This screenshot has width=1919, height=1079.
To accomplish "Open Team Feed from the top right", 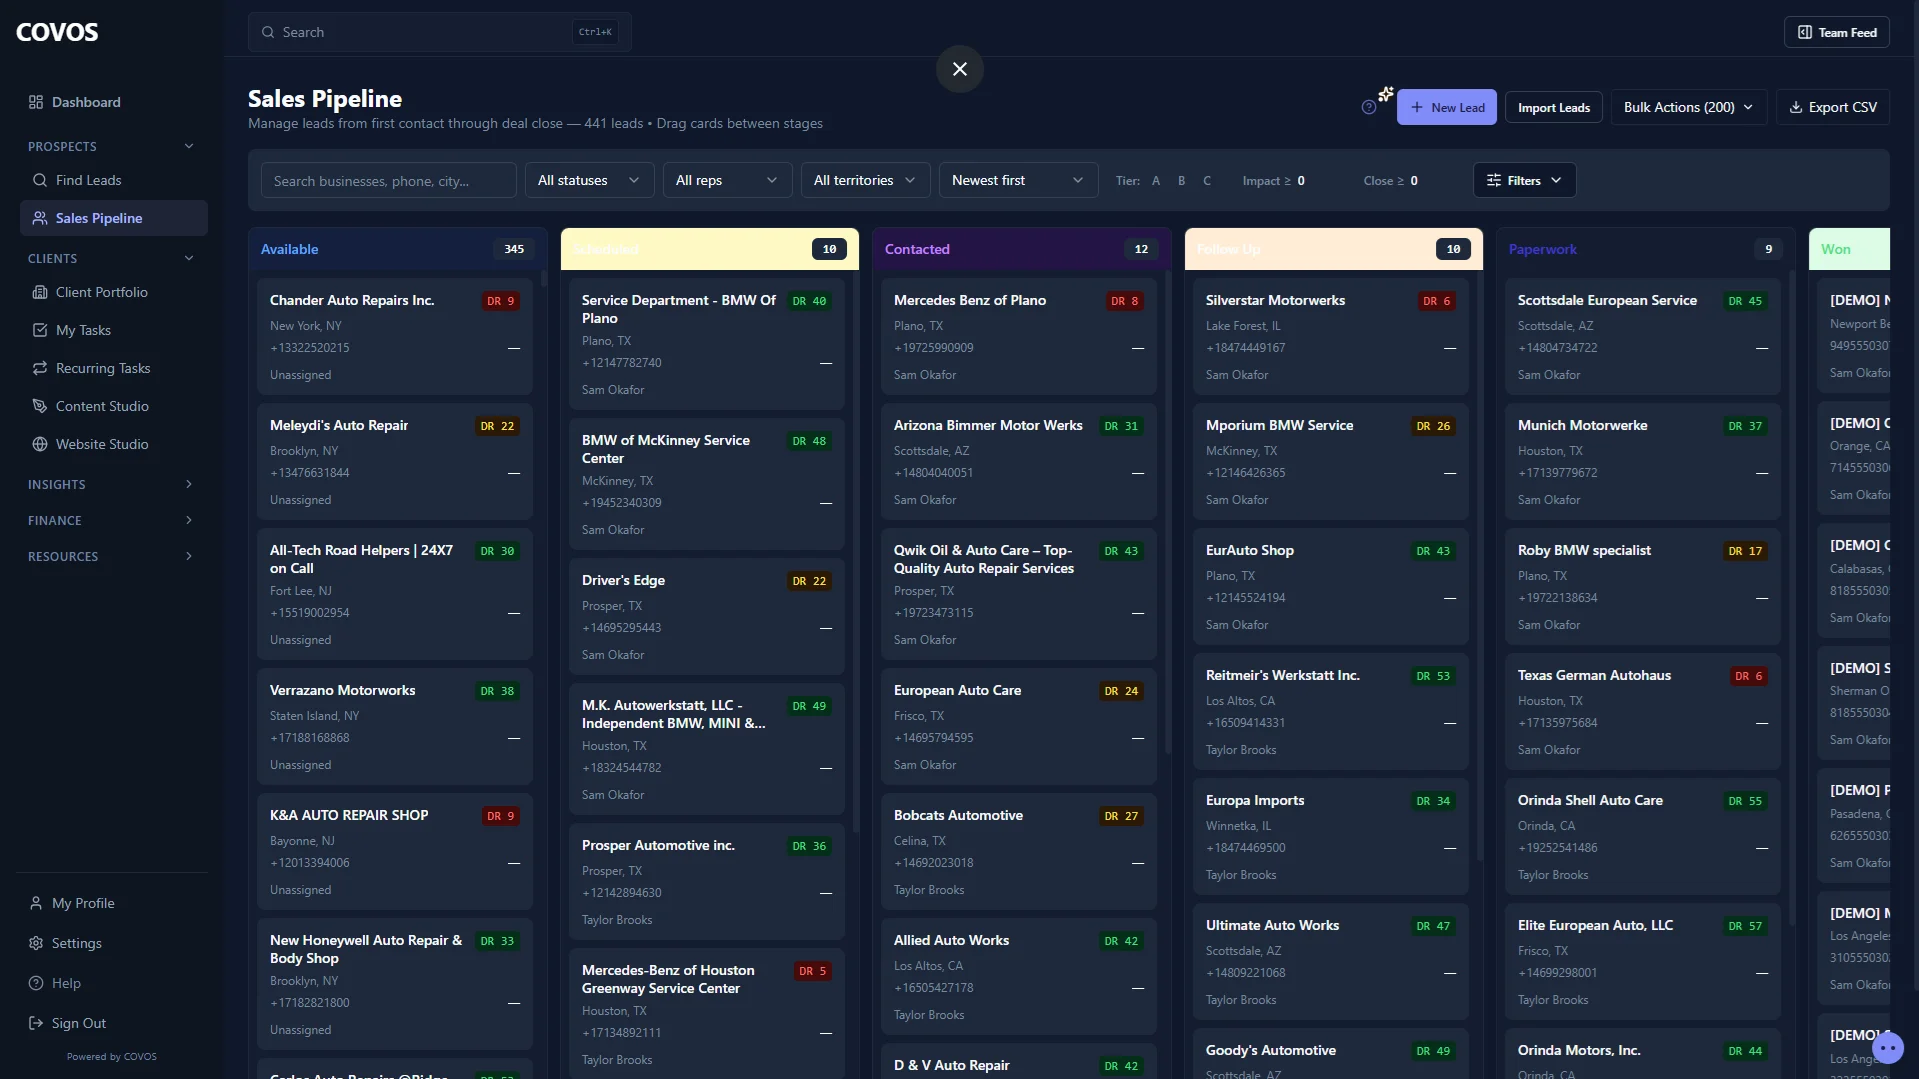I will [x=1837, y=31].
